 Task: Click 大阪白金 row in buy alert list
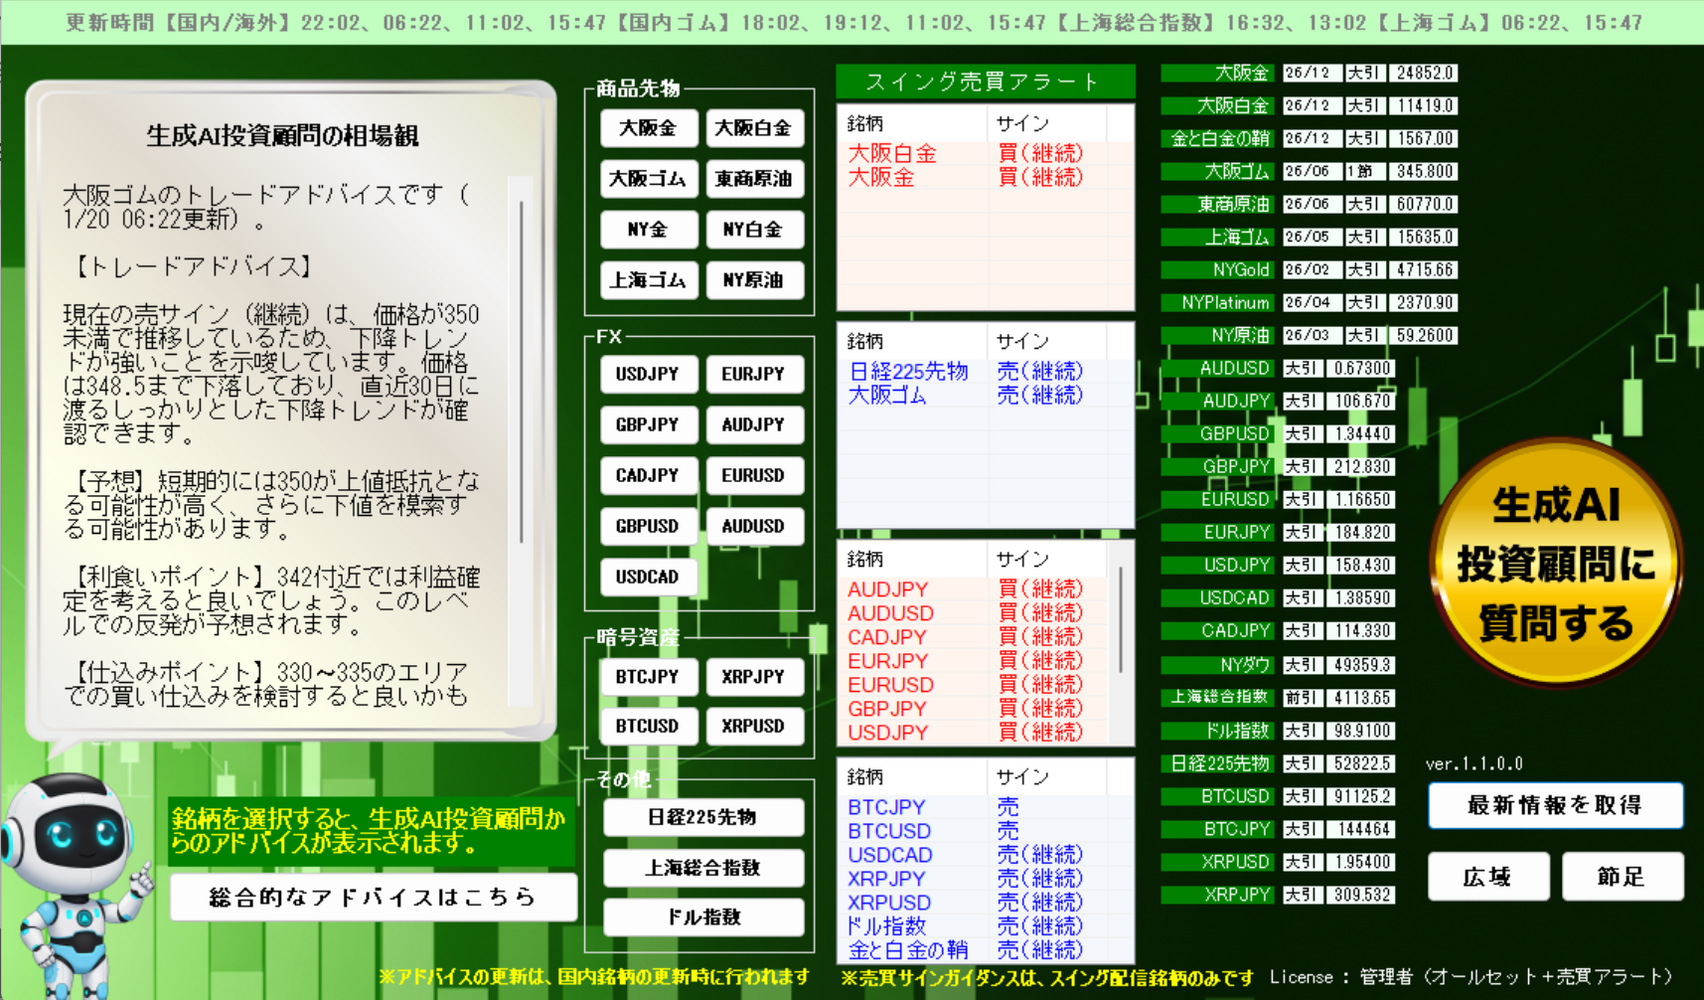(x=985, y=153)
